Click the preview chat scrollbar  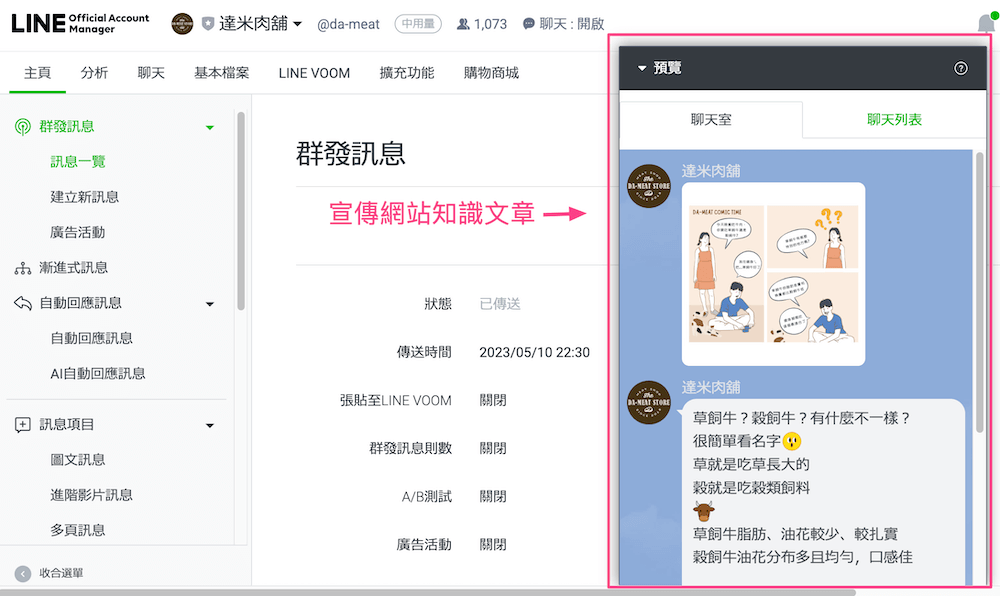tap(979, 293)
